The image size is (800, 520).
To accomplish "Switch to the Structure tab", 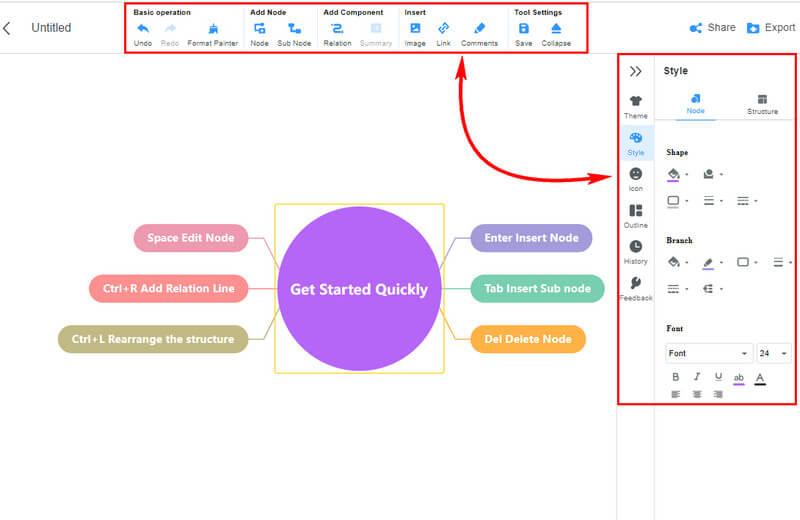I will (762, 104).
